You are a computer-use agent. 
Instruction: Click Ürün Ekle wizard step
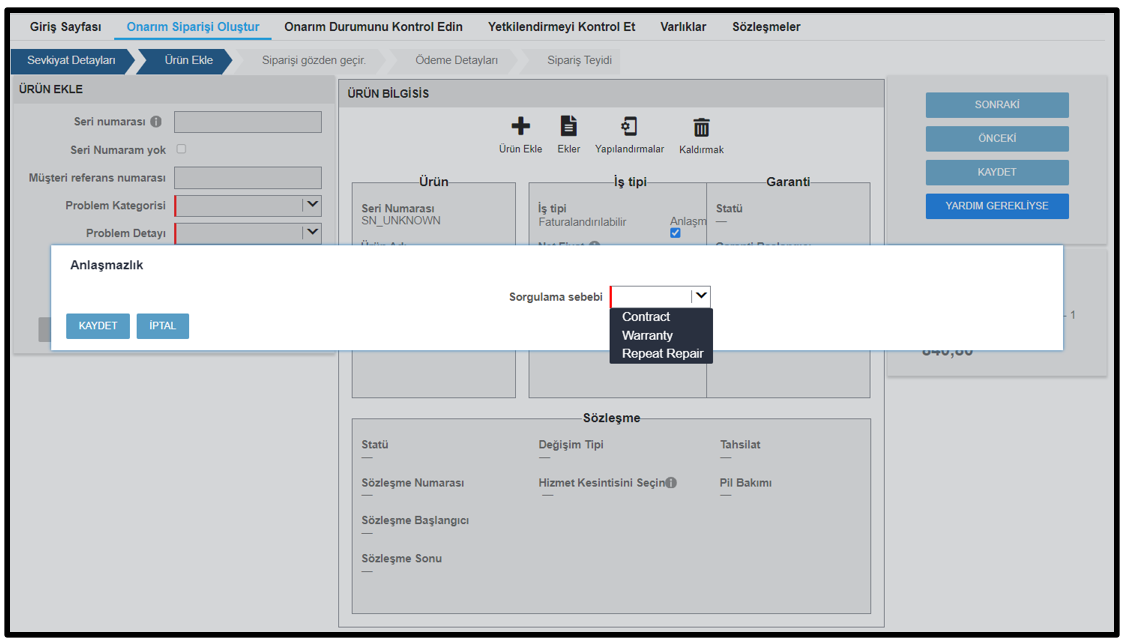pyautogui.click(x=189, y=60)
